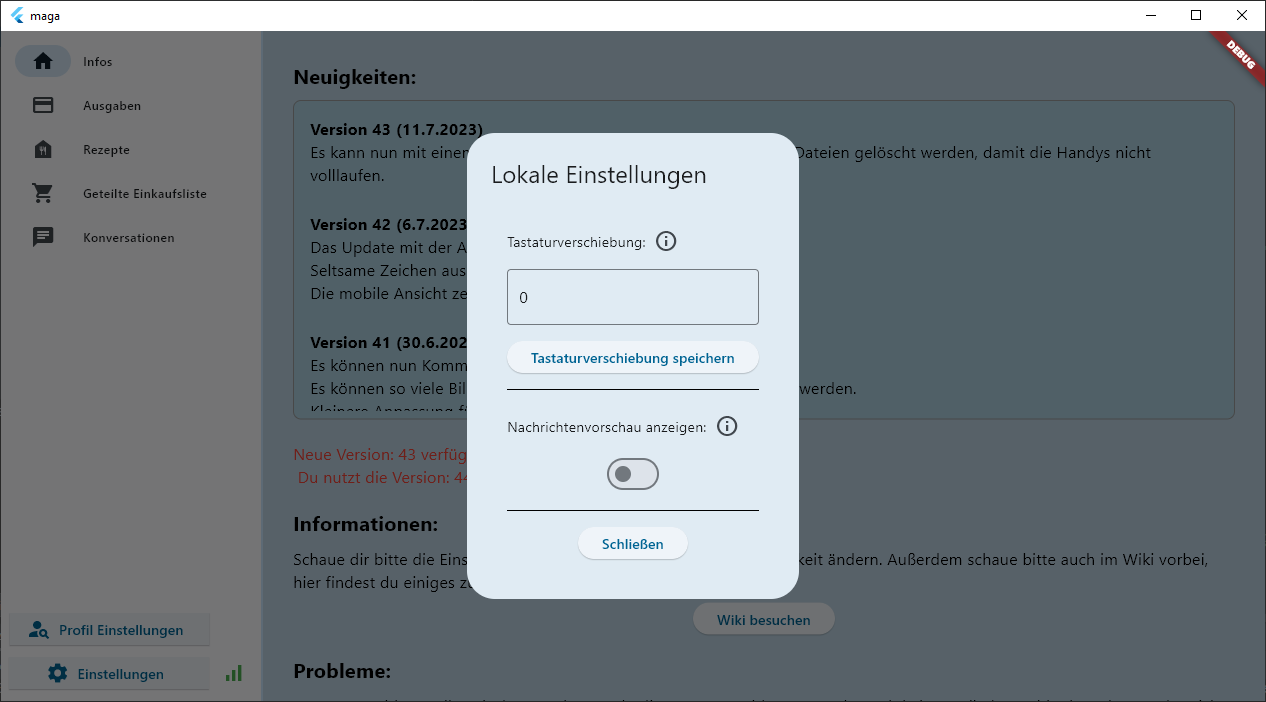Click the Neuigkeiten heading
Screen dimensions: 1266x702
[355, 77]
